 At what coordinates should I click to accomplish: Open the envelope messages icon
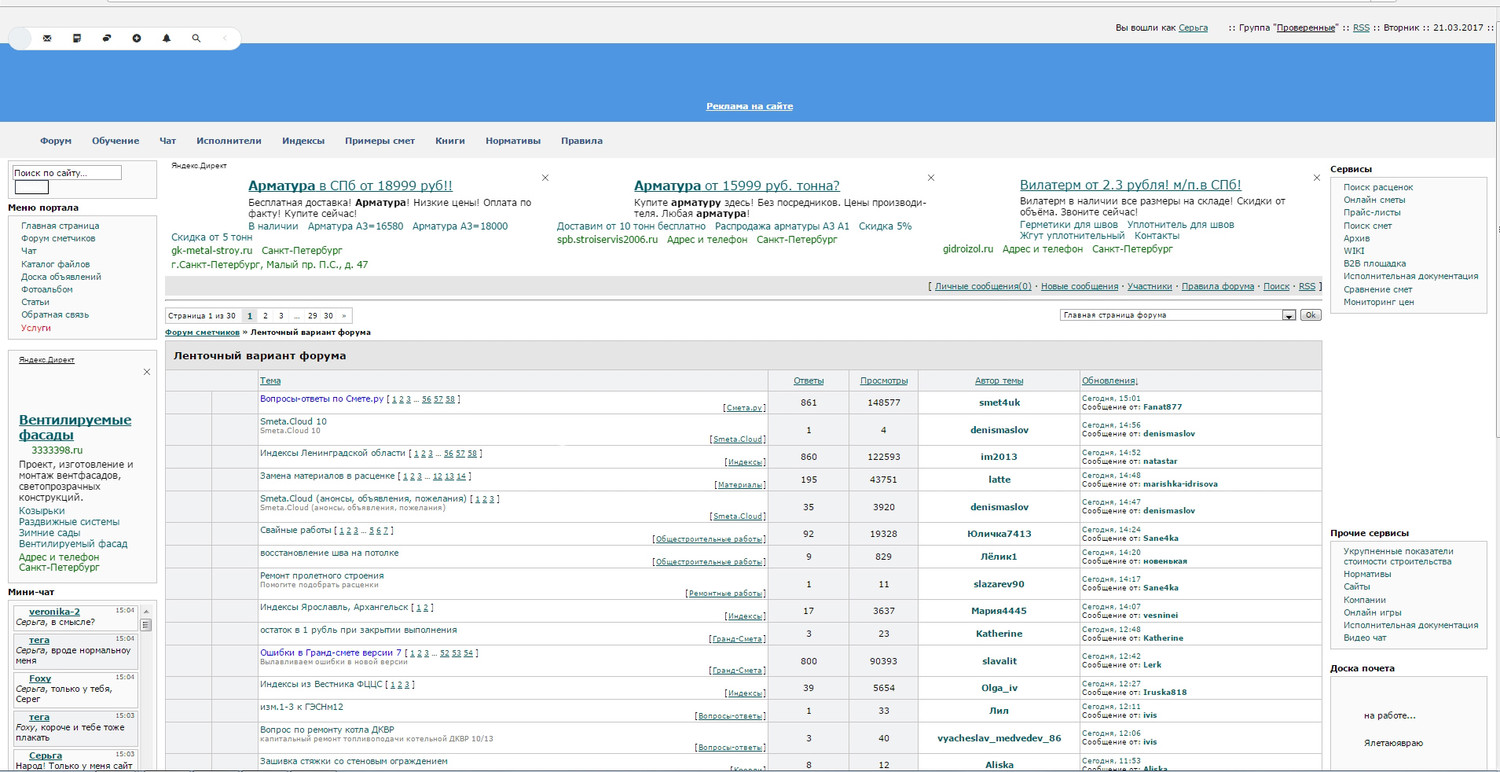(x=47, y=38)
